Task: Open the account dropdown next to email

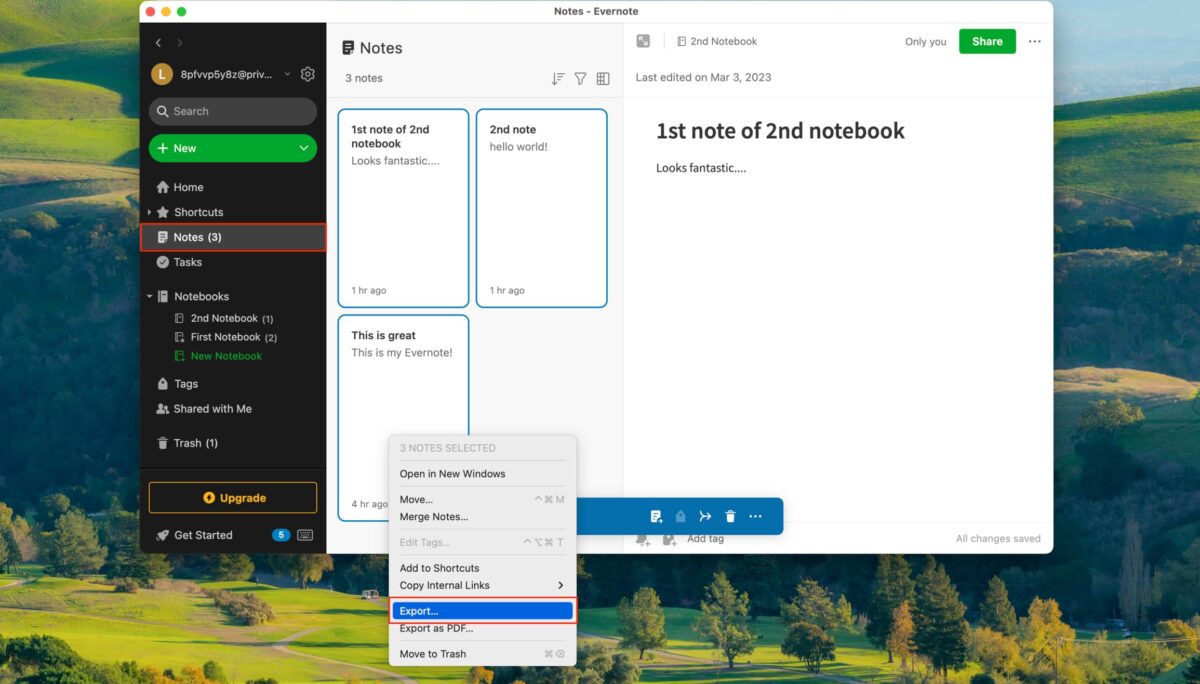Action: coord(288,74)
